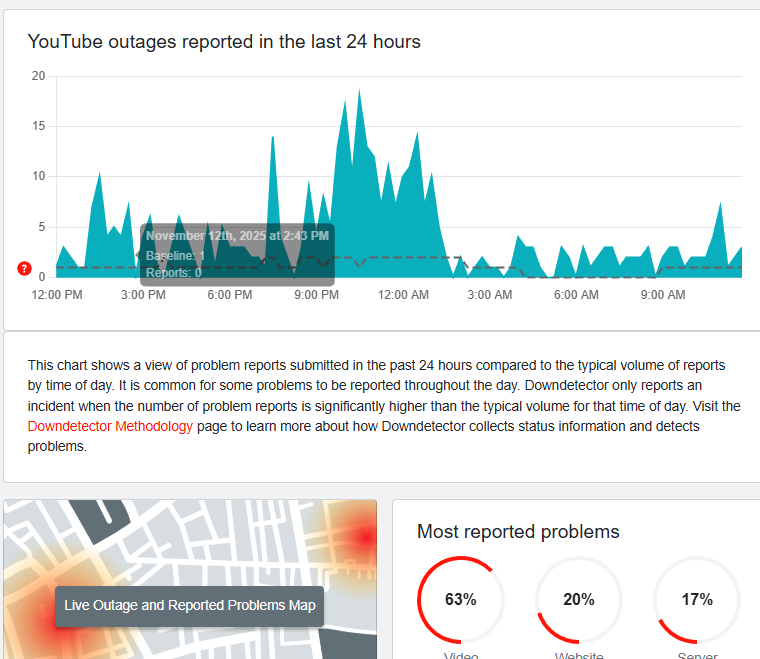Click the y-axis value '20'
This screenshot has width=760, height=659.
pos(38,76)
